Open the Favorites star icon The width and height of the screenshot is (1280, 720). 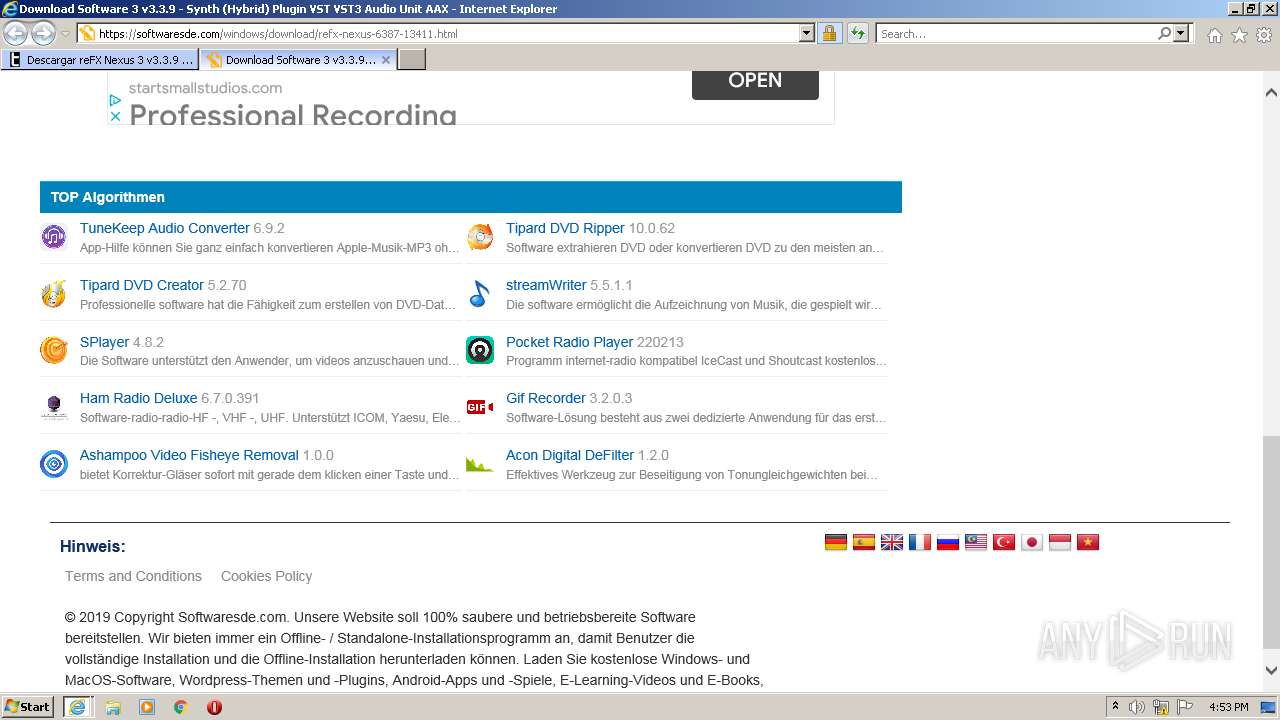1239,34
